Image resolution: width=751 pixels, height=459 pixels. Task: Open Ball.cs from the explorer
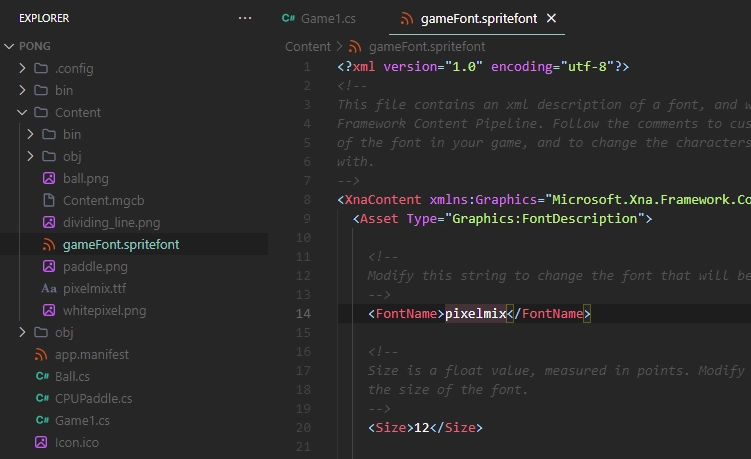pyautogui.click(x=72, y=376)
